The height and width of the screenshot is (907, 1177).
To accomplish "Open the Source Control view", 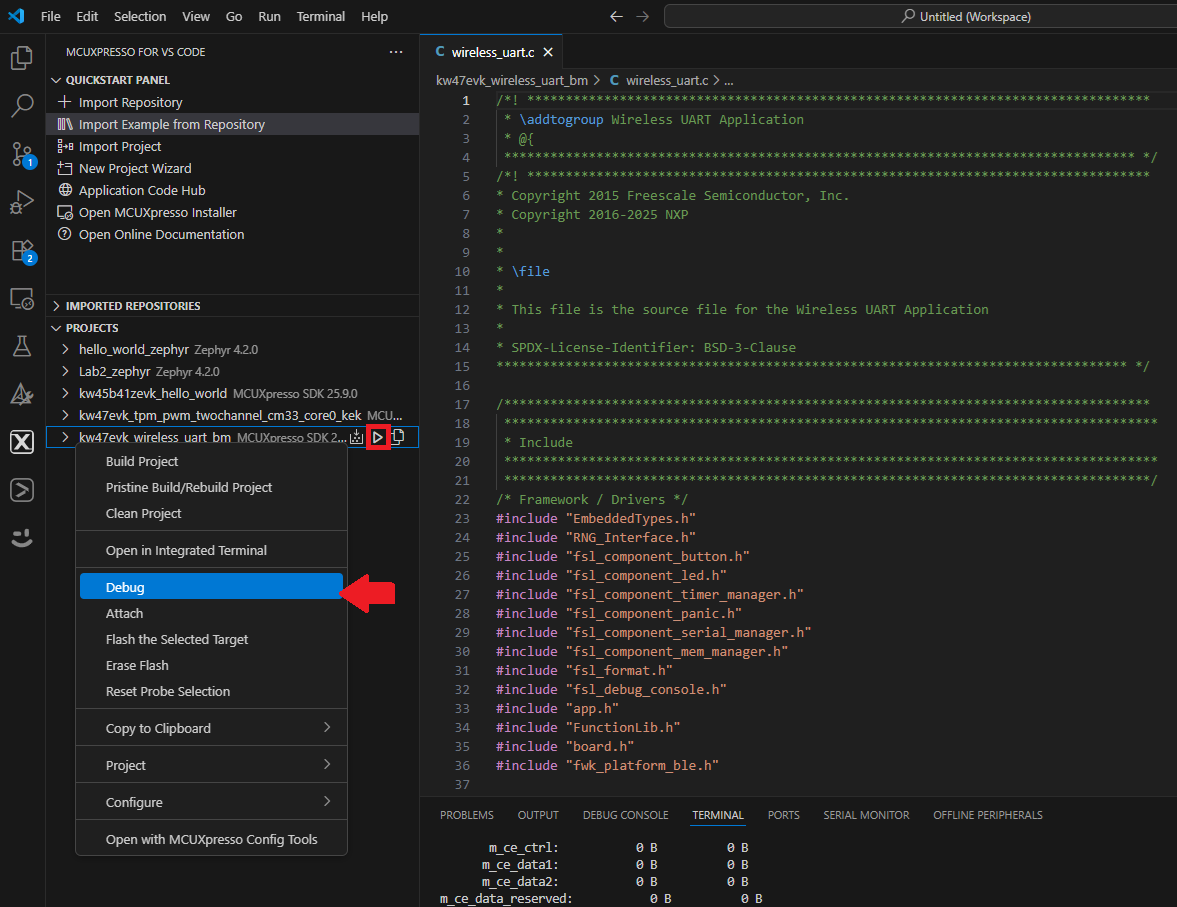I will tap(21, 154).
